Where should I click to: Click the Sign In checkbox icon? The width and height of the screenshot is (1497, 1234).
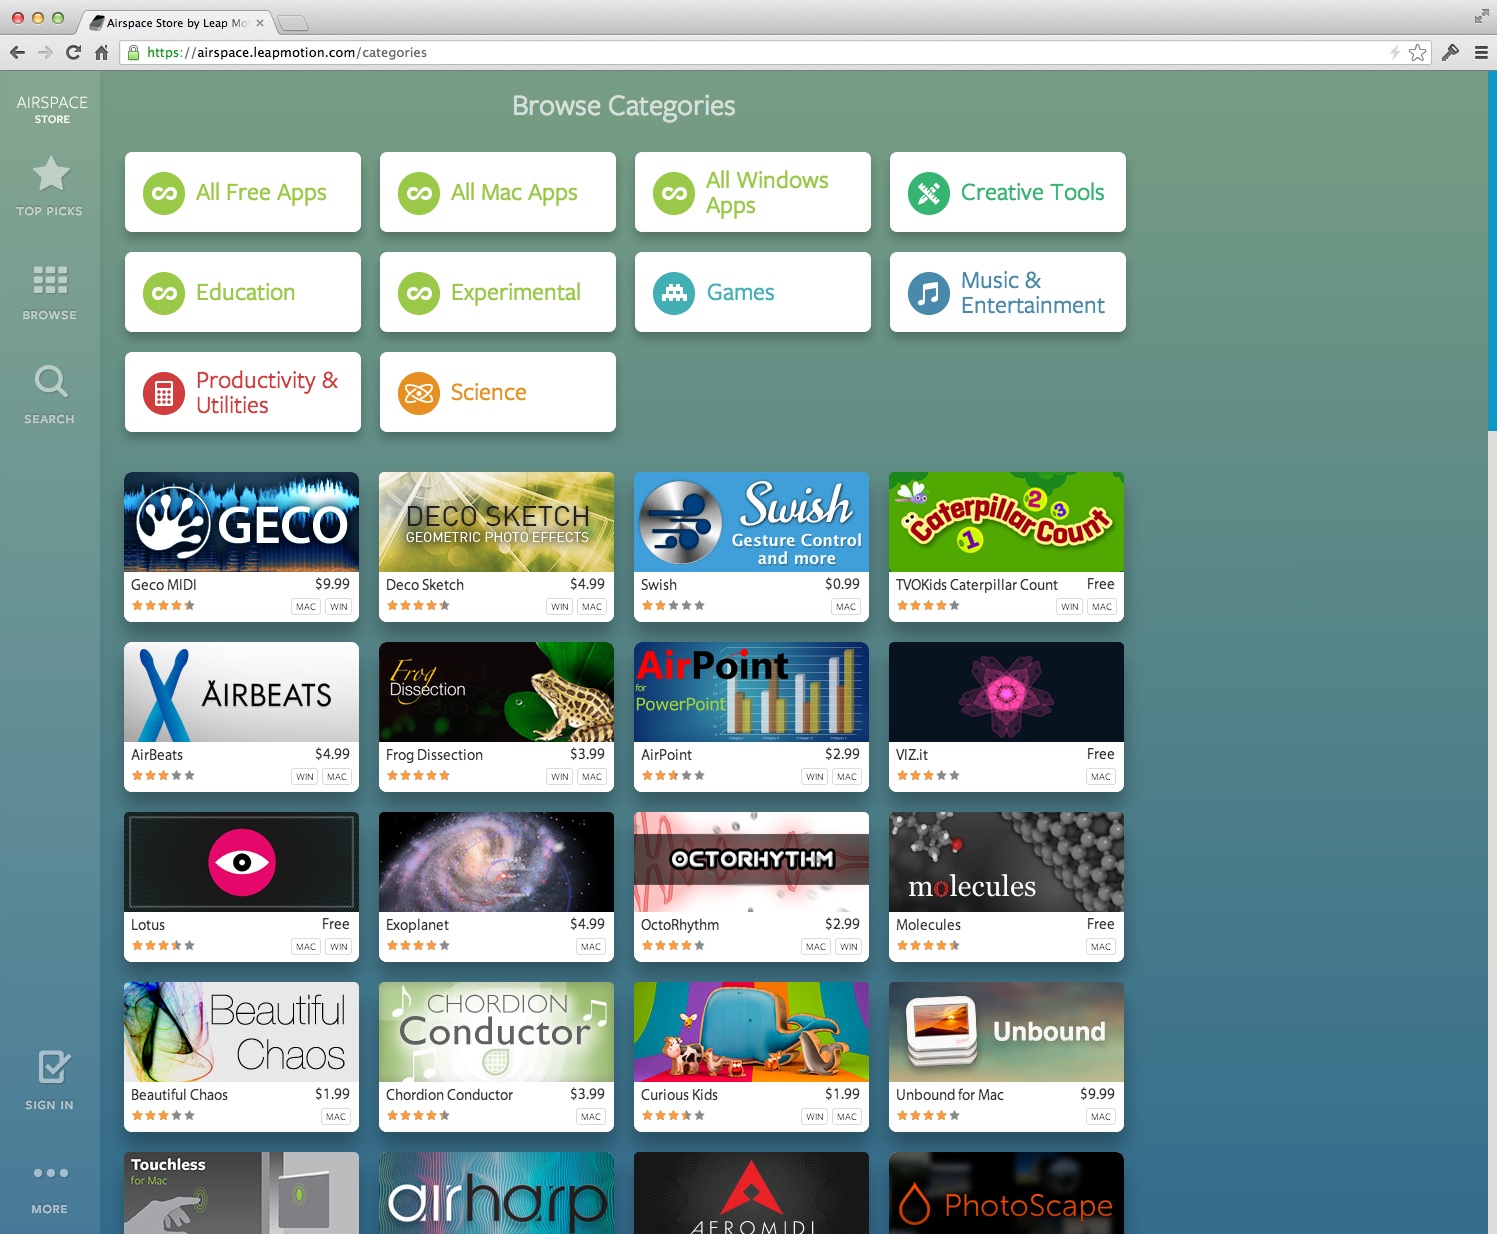pyautogui.click(x=53, y=1067)
